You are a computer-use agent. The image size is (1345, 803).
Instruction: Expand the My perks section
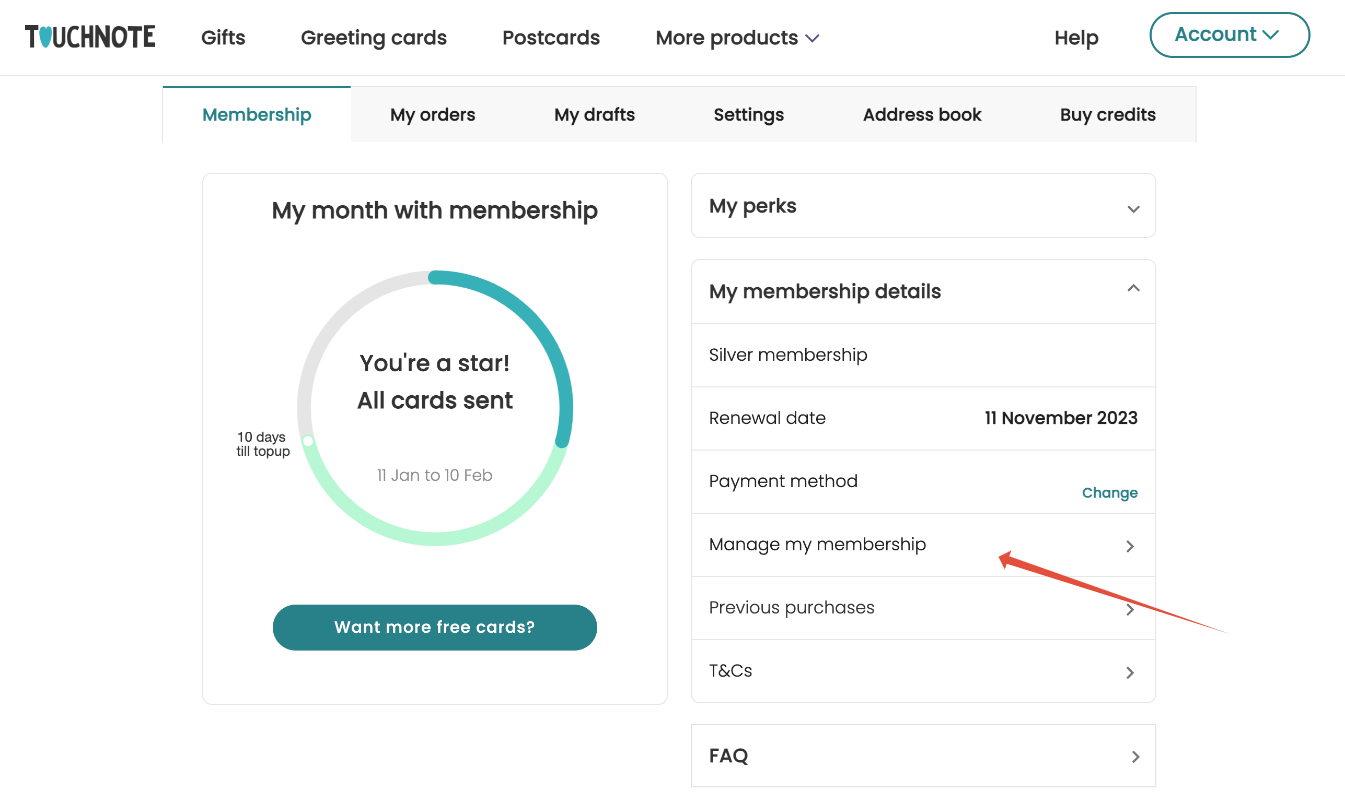click(1133, 209)
